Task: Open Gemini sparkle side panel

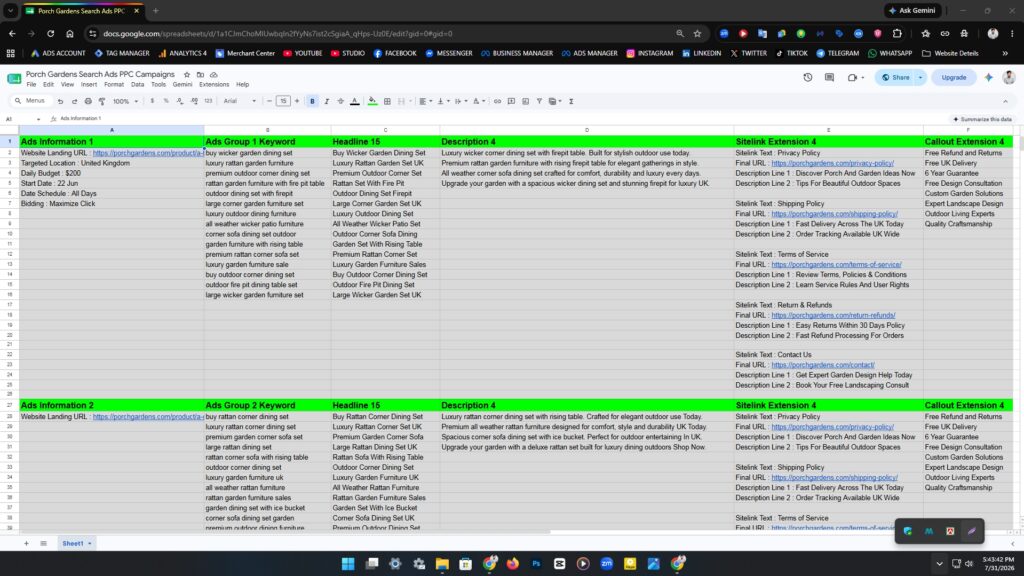Action: [x=989, y=77]
